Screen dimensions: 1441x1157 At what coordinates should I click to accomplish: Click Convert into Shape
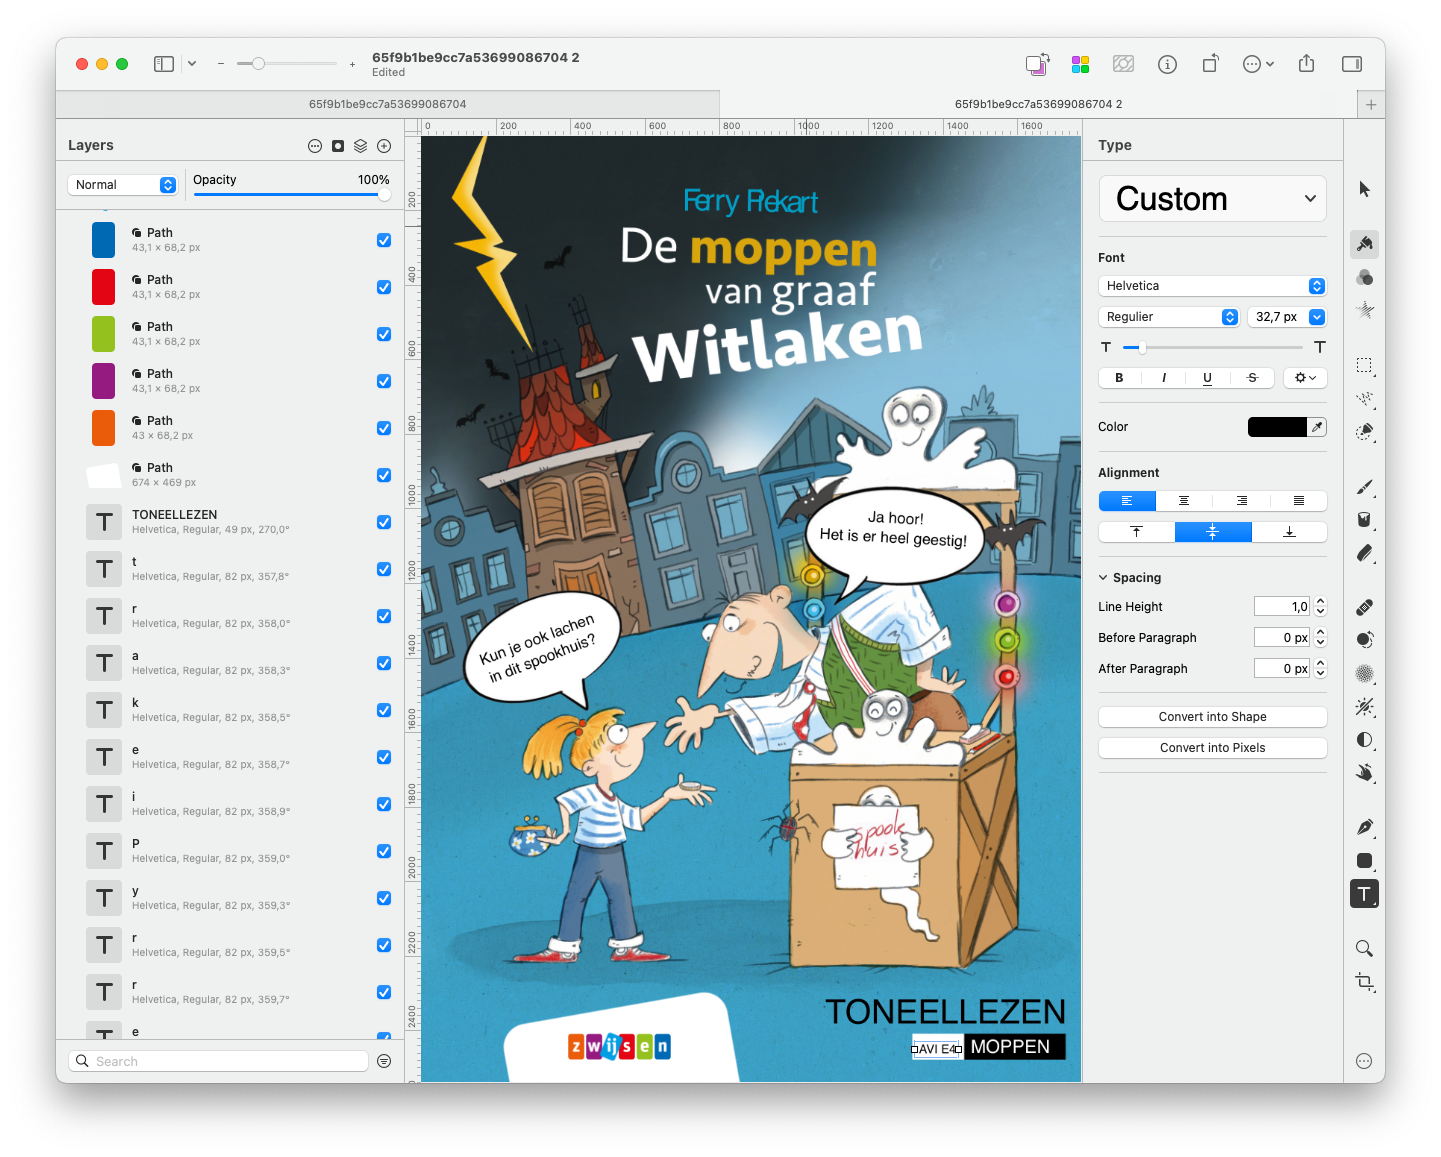click(x=1212, y=717)
